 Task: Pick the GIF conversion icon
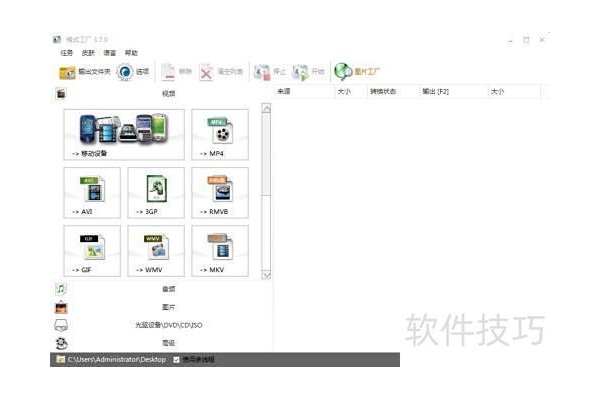91,249
